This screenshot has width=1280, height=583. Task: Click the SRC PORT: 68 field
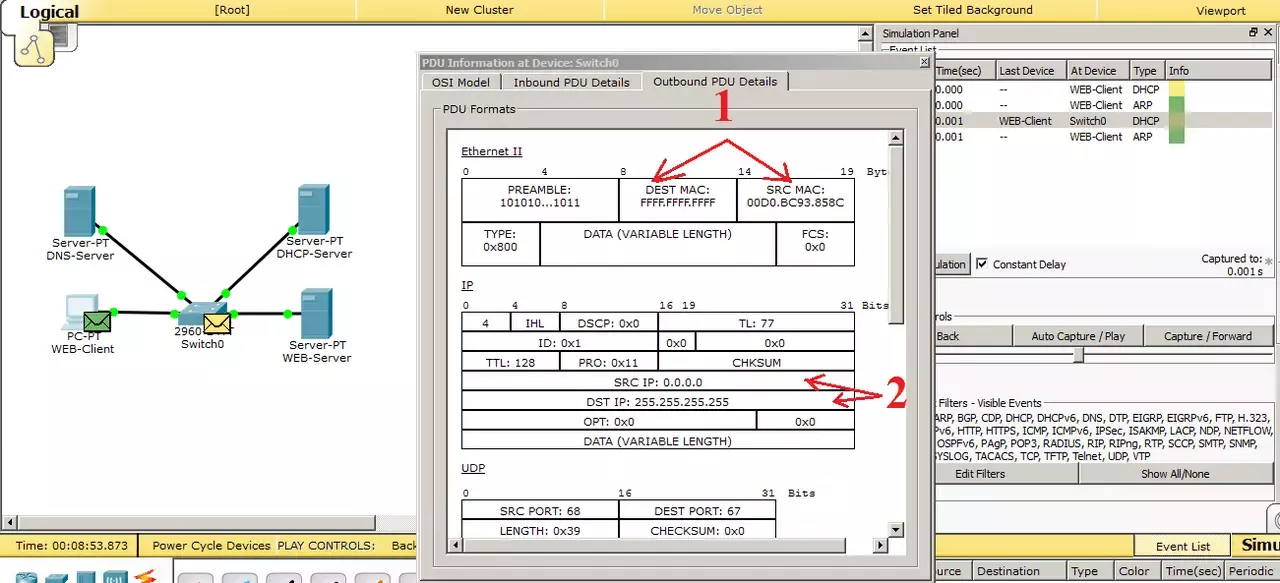(540, 511)
